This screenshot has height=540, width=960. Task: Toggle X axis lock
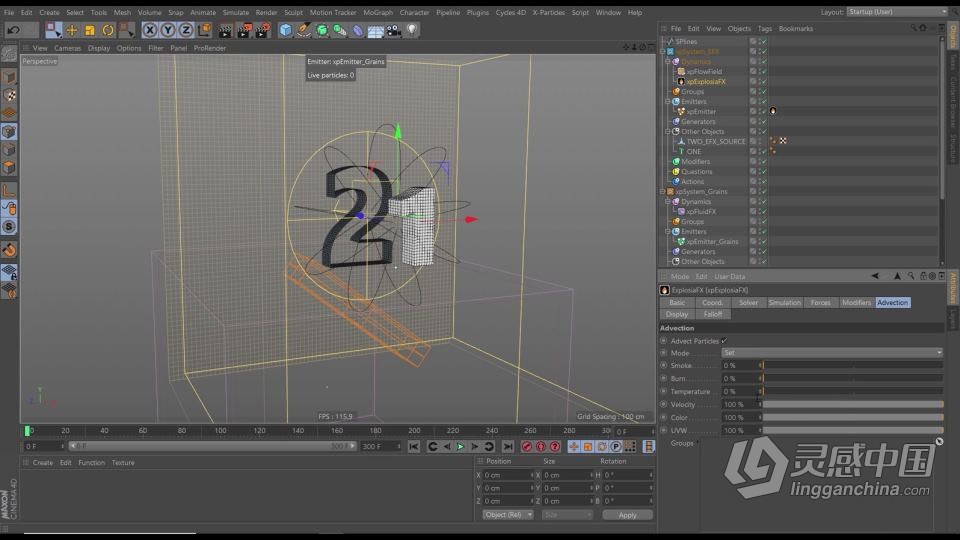point(149,29)
